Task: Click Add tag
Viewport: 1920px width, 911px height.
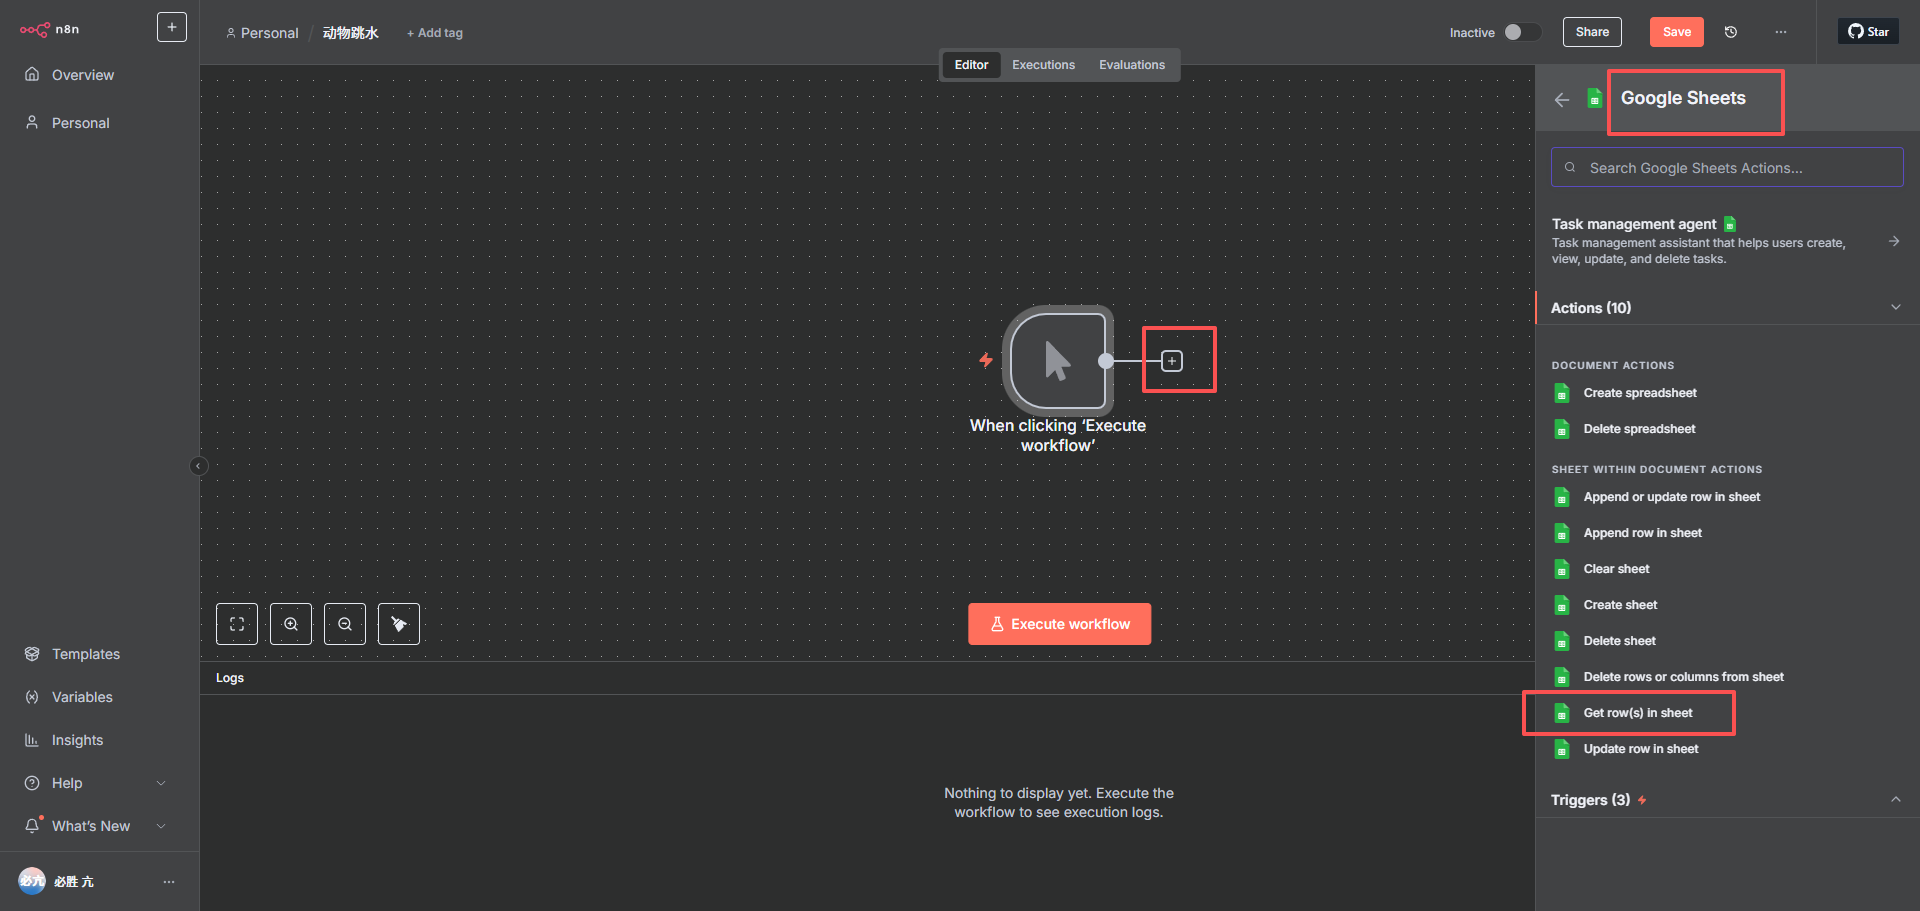Action: (435, 33)
